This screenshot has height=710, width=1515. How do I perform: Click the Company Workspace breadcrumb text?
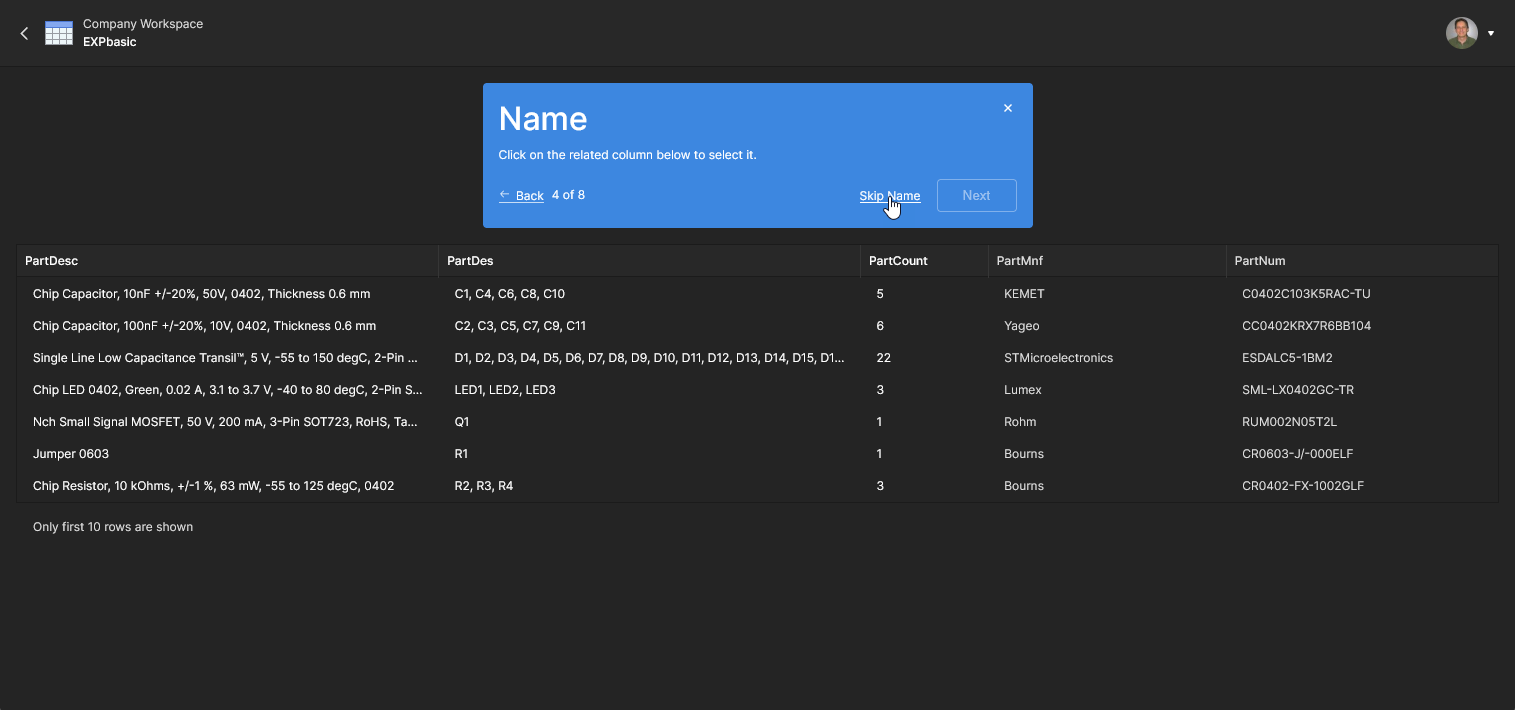tap(143, 24)
